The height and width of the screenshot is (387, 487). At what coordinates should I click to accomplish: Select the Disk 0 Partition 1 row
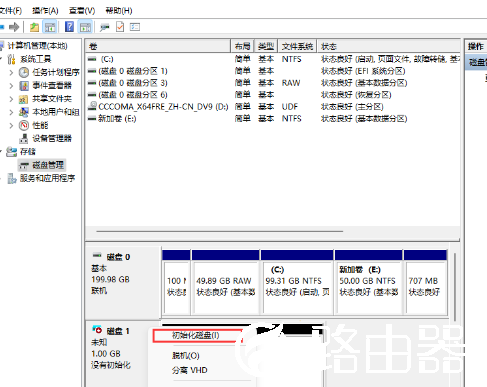tap(273, 71)
